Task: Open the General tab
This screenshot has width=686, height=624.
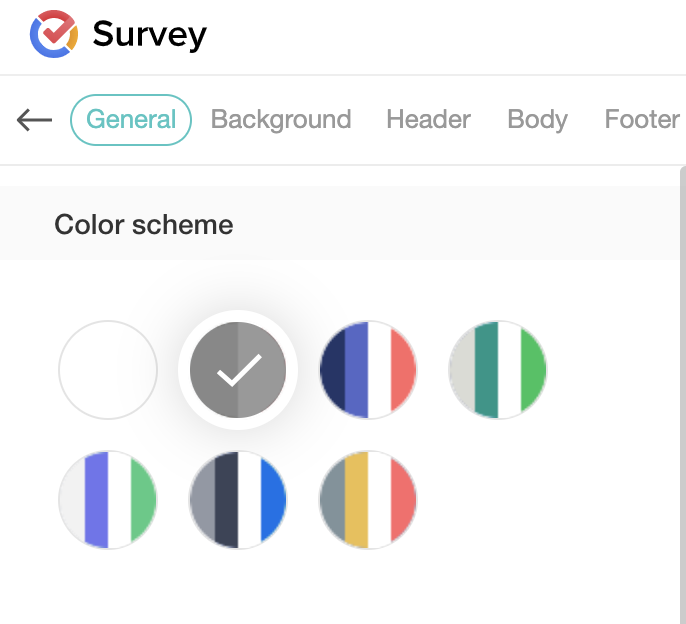Action: coord(131,120)
